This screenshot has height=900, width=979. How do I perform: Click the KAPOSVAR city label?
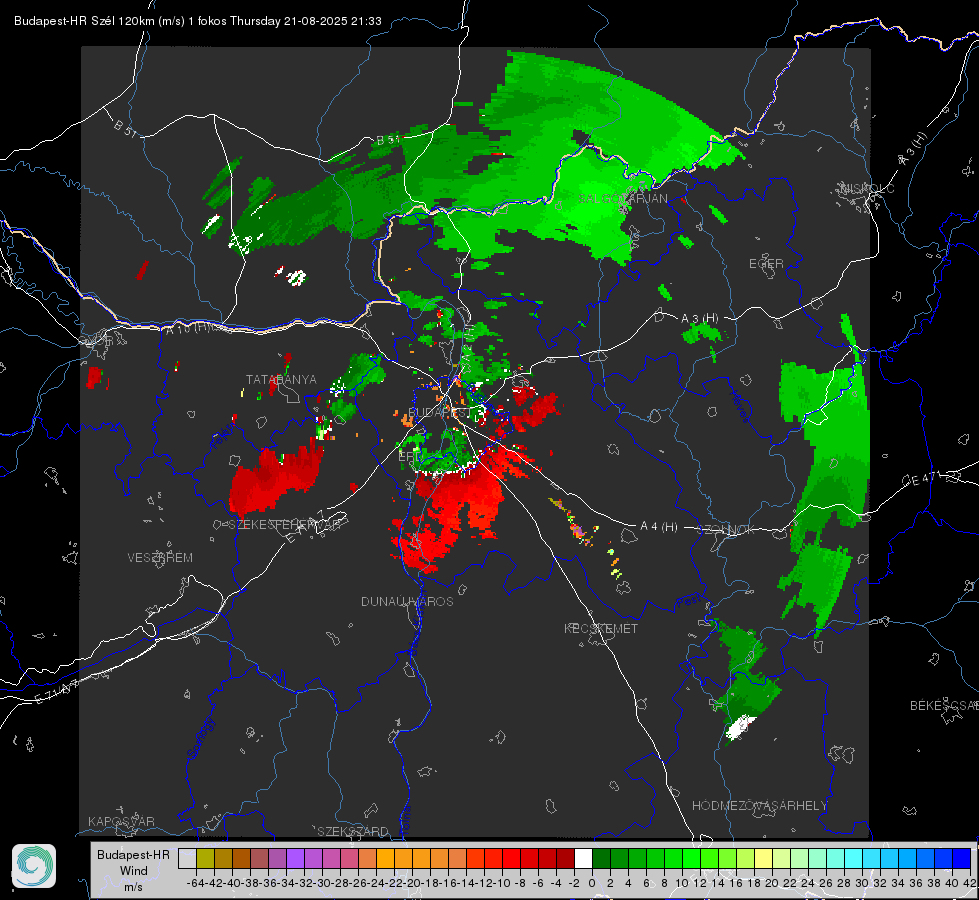[121, 821]
